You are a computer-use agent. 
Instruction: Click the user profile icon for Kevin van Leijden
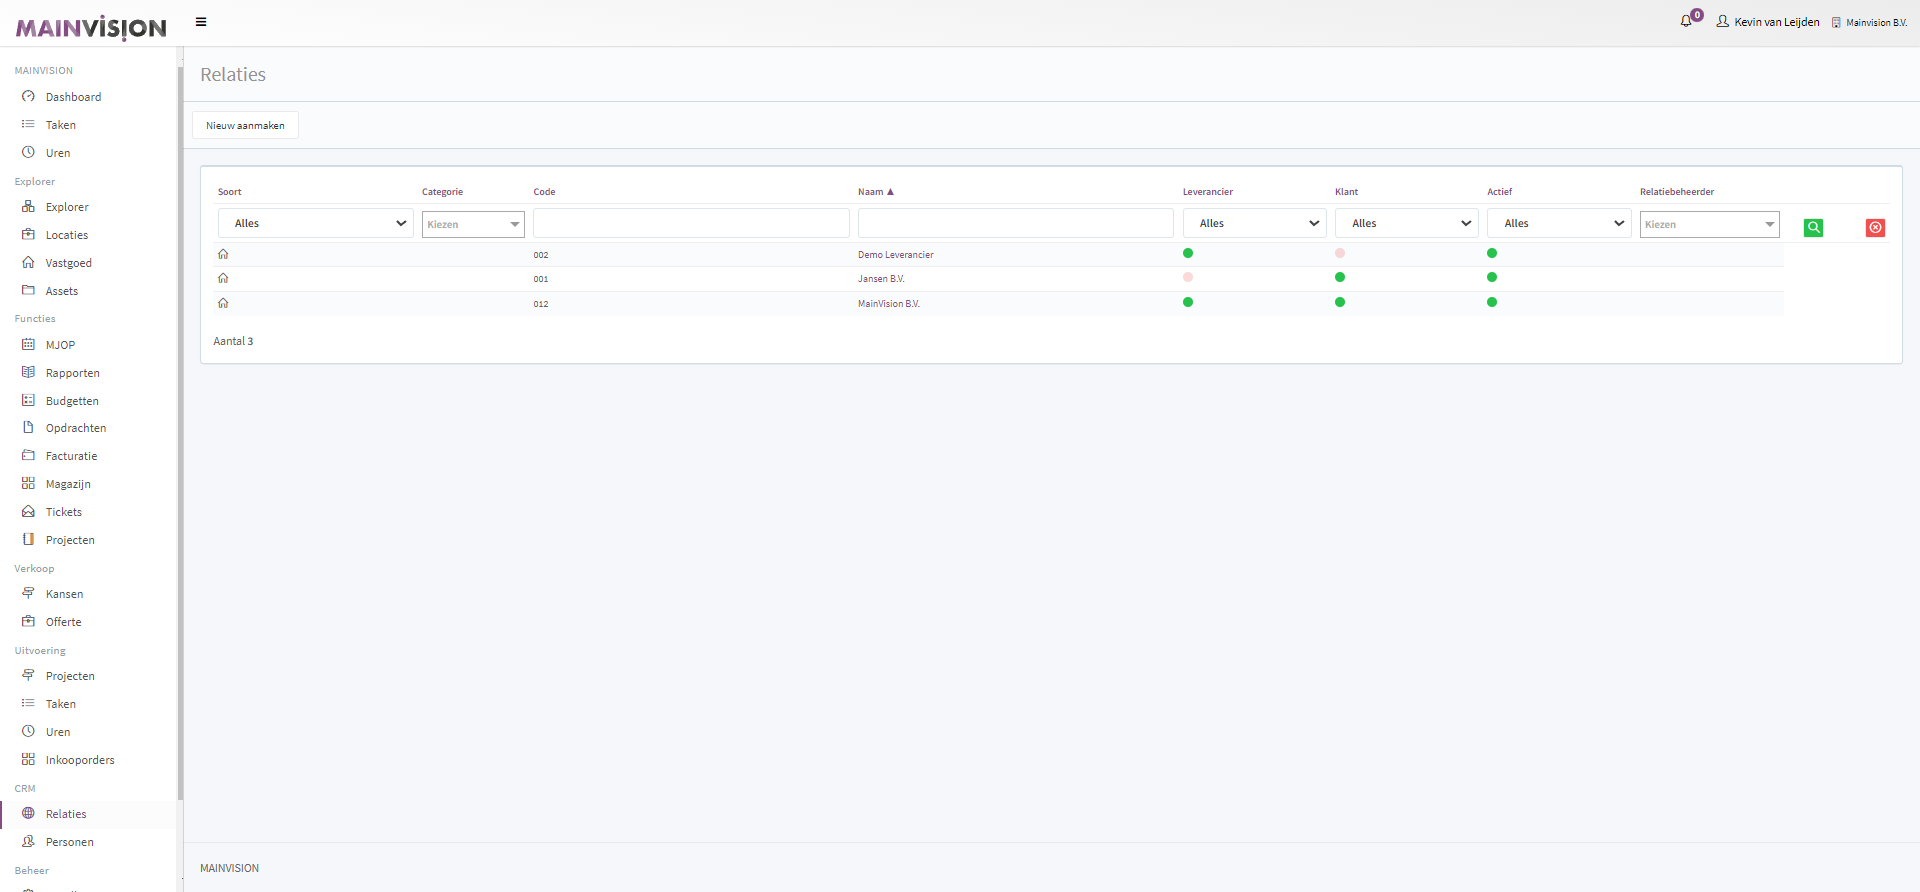point(1723,21)
